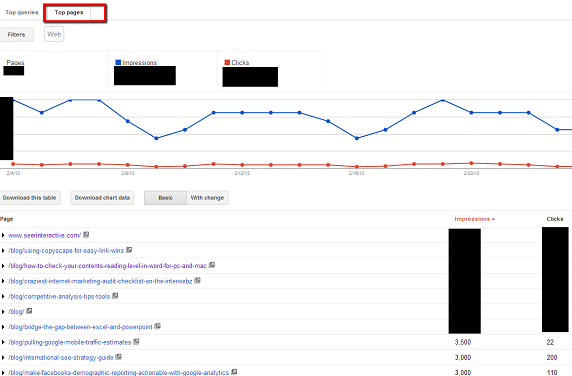Expand the /blog/ row triangle
Image resolution: width=572 pixels, height=376 pixels.
(x=3, y=312)
